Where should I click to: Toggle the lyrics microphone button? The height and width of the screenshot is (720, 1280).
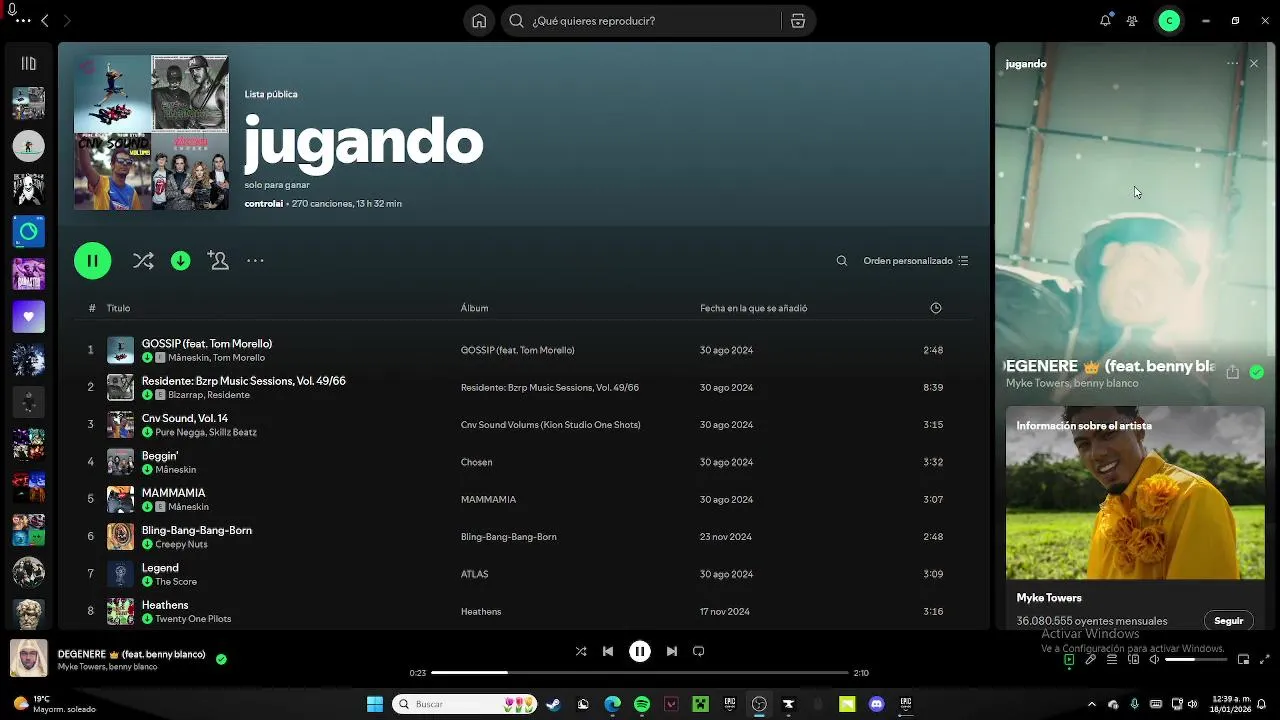1091,660
